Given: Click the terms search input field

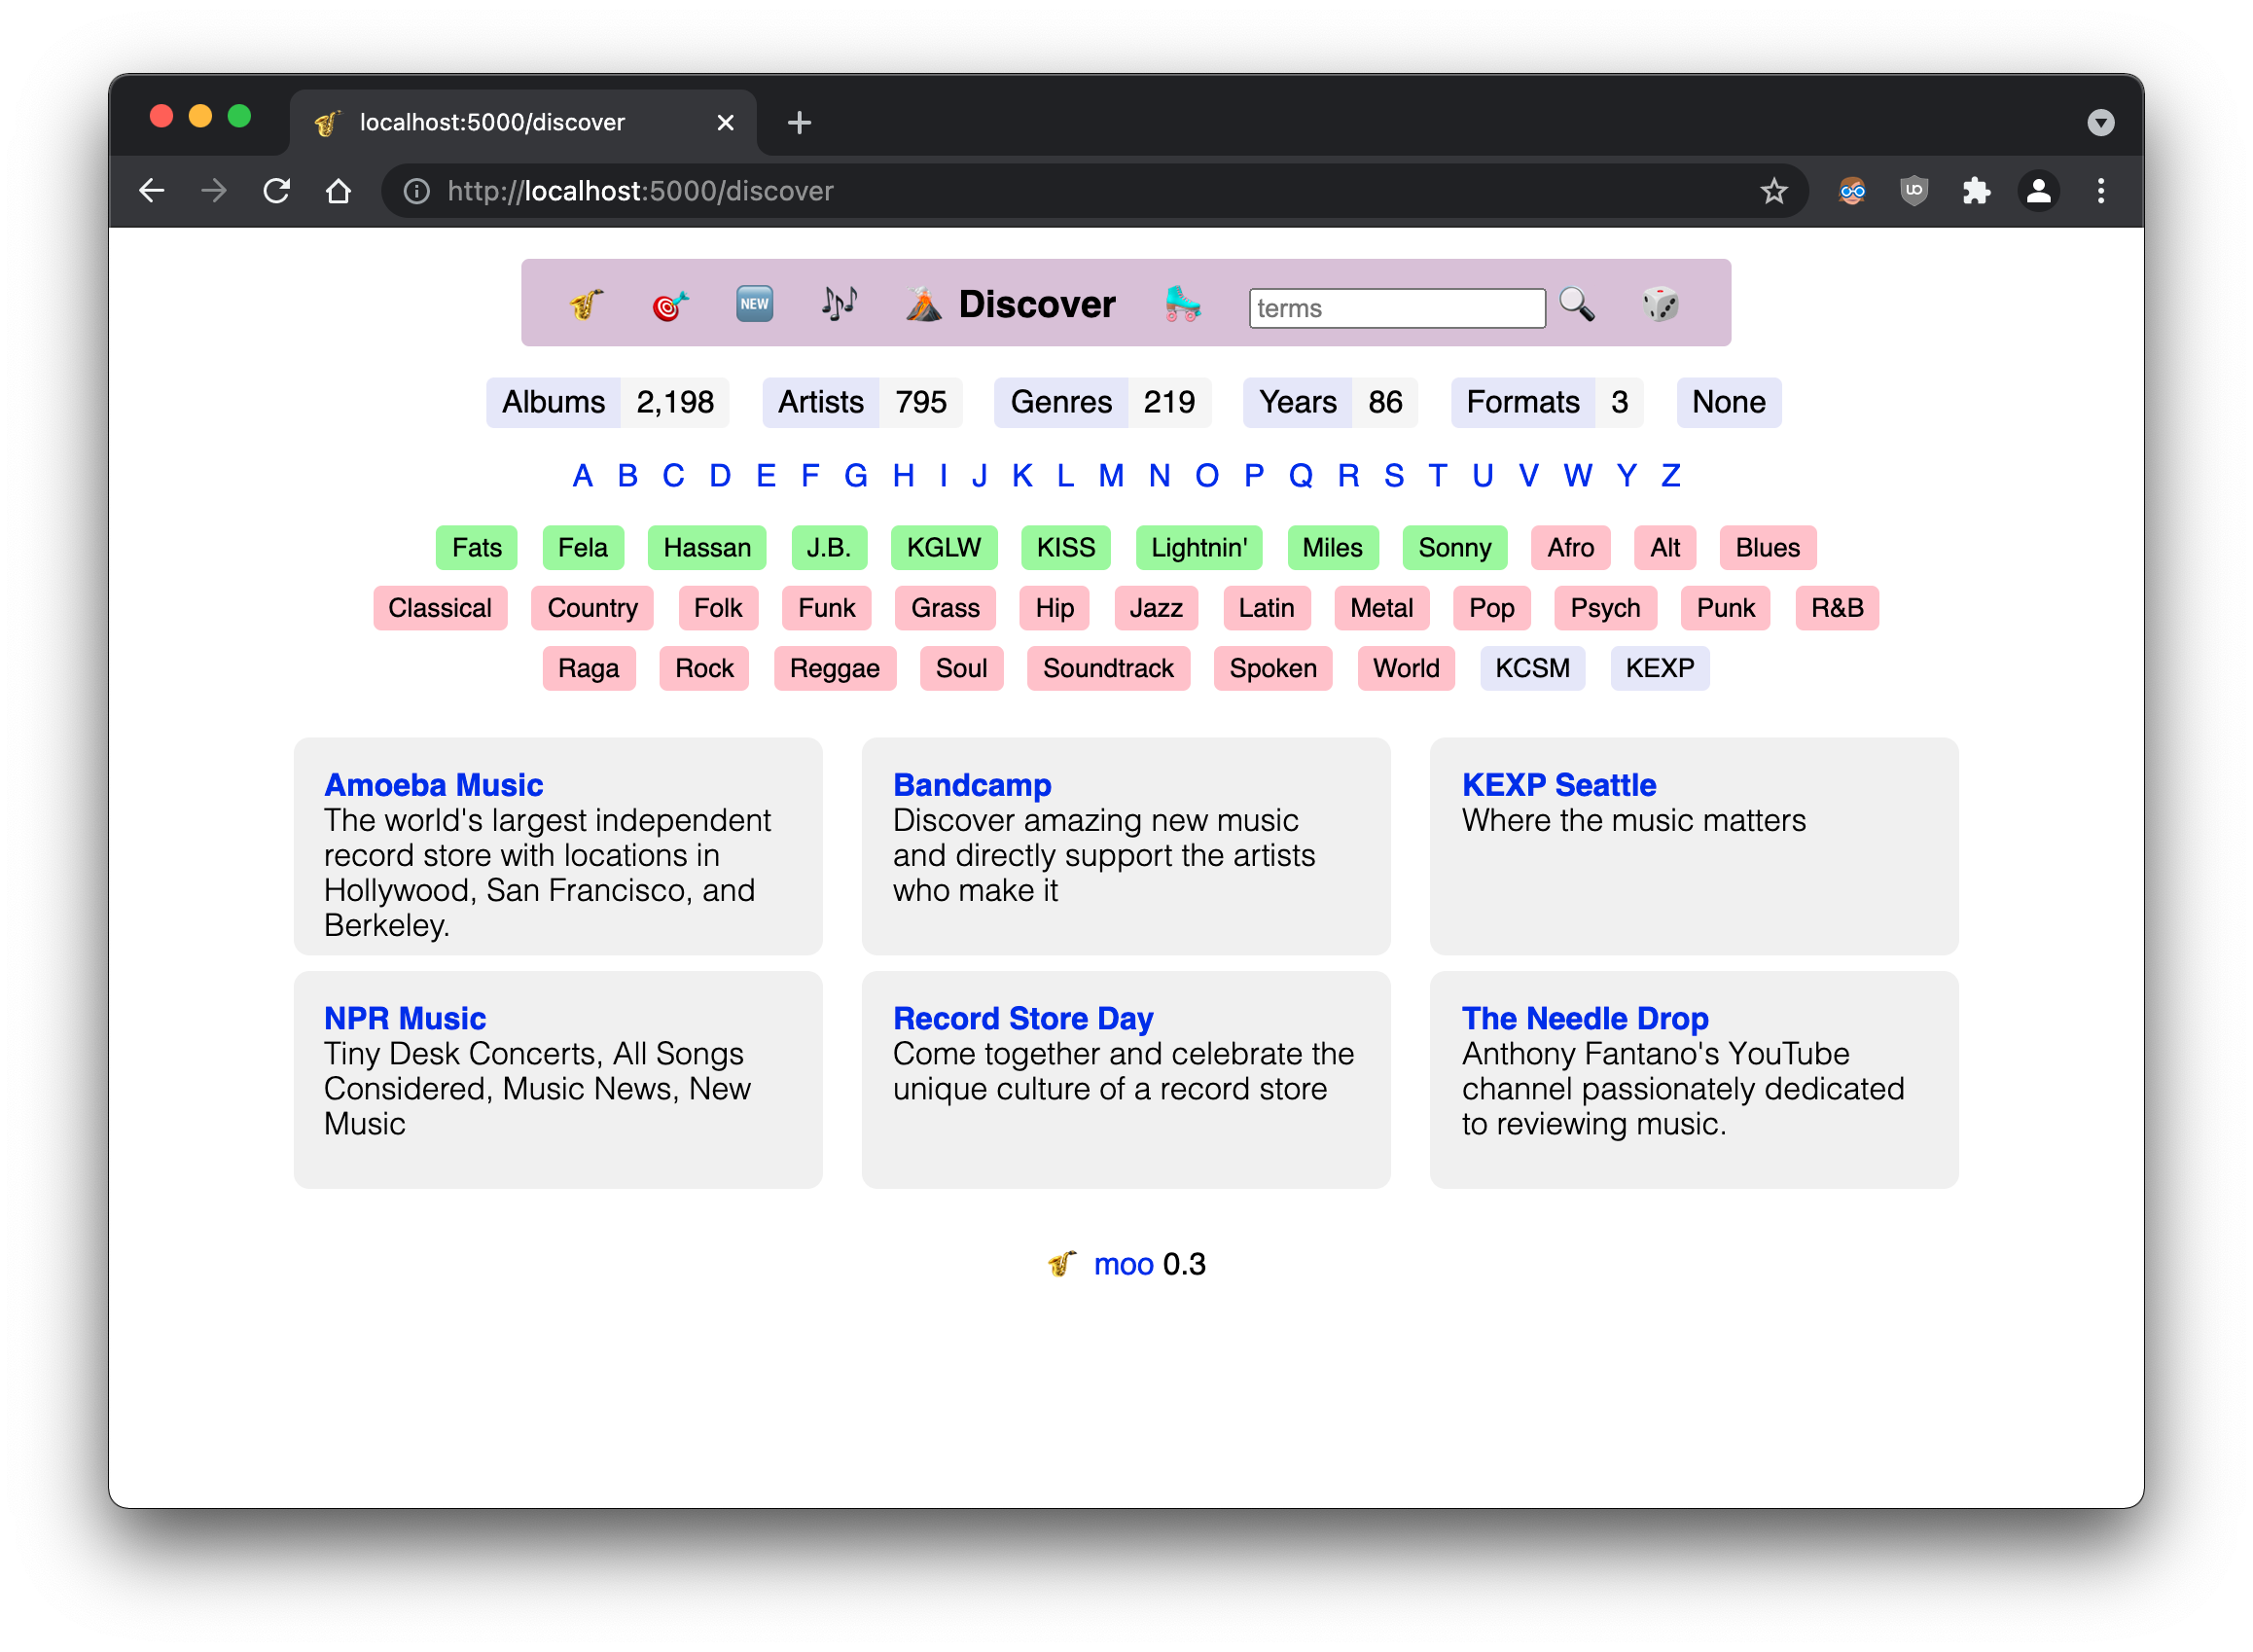Looking at the screenshot, I should [x=1396, y=308].
